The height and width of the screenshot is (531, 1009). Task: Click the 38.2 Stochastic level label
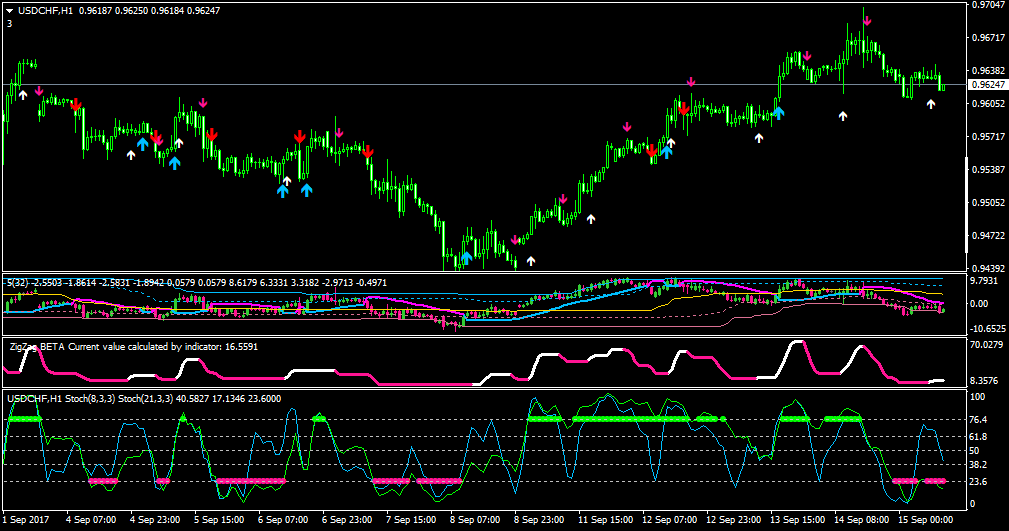[x=979, y=465]
